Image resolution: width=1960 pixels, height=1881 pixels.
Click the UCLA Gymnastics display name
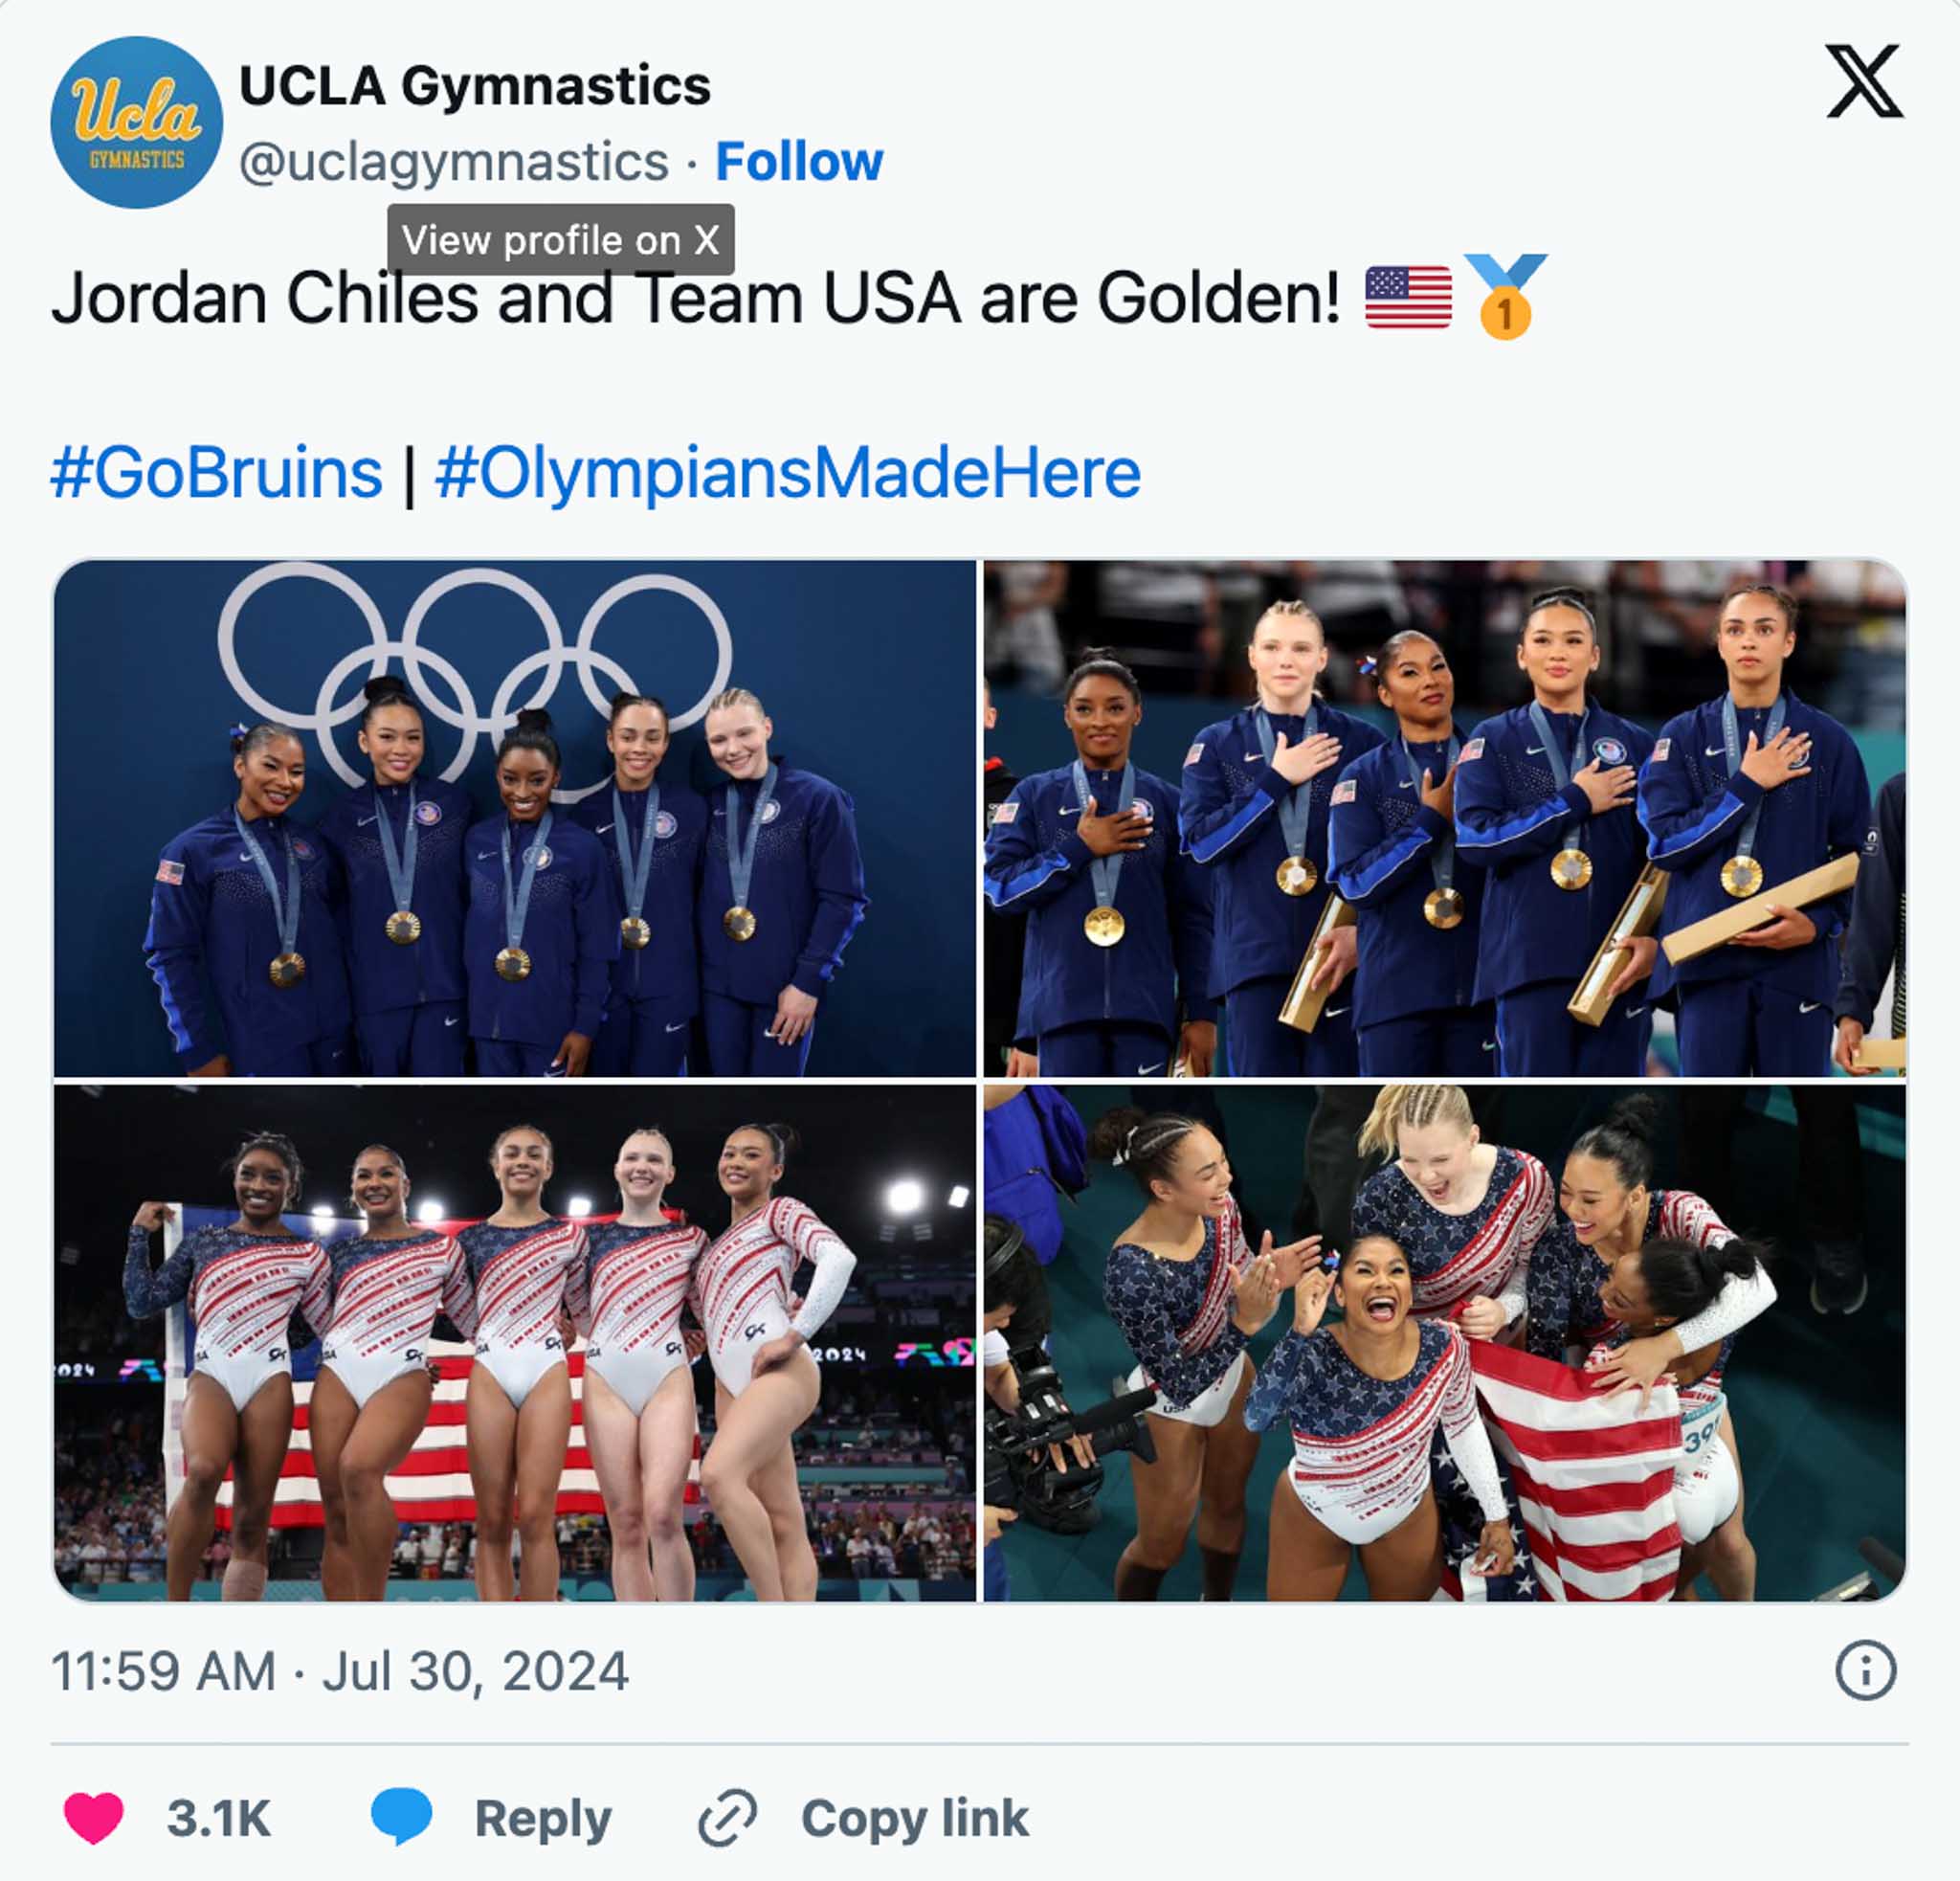point(475,86)
